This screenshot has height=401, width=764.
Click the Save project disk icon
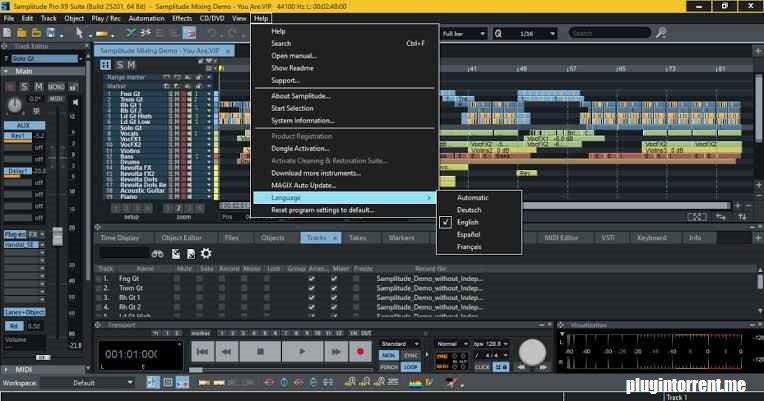(51, 33)
